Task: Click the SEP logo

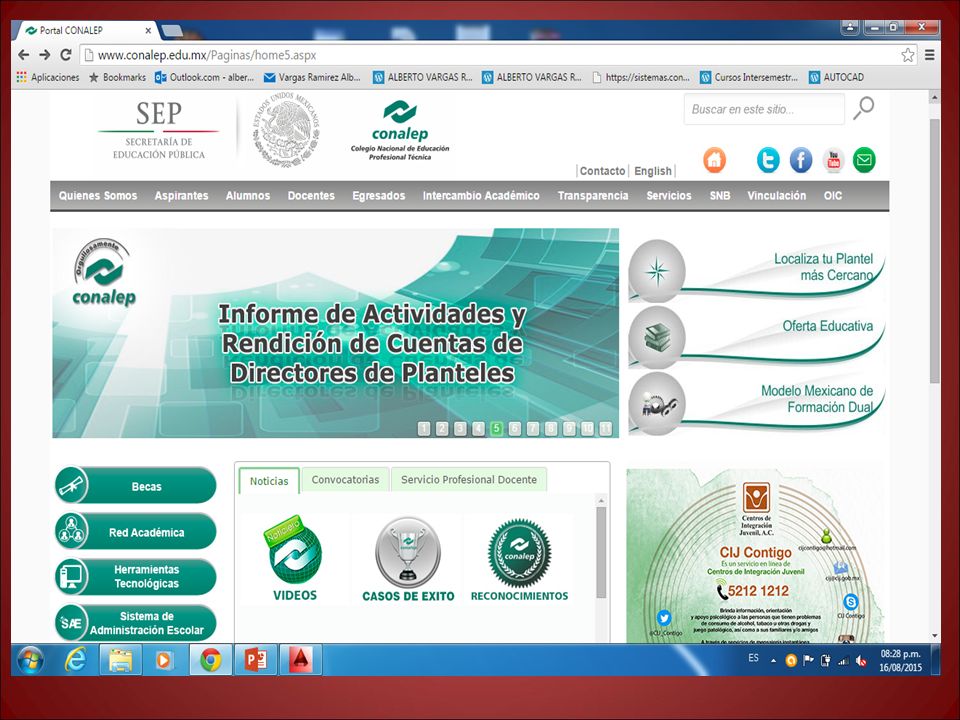Action: [159, 130]
